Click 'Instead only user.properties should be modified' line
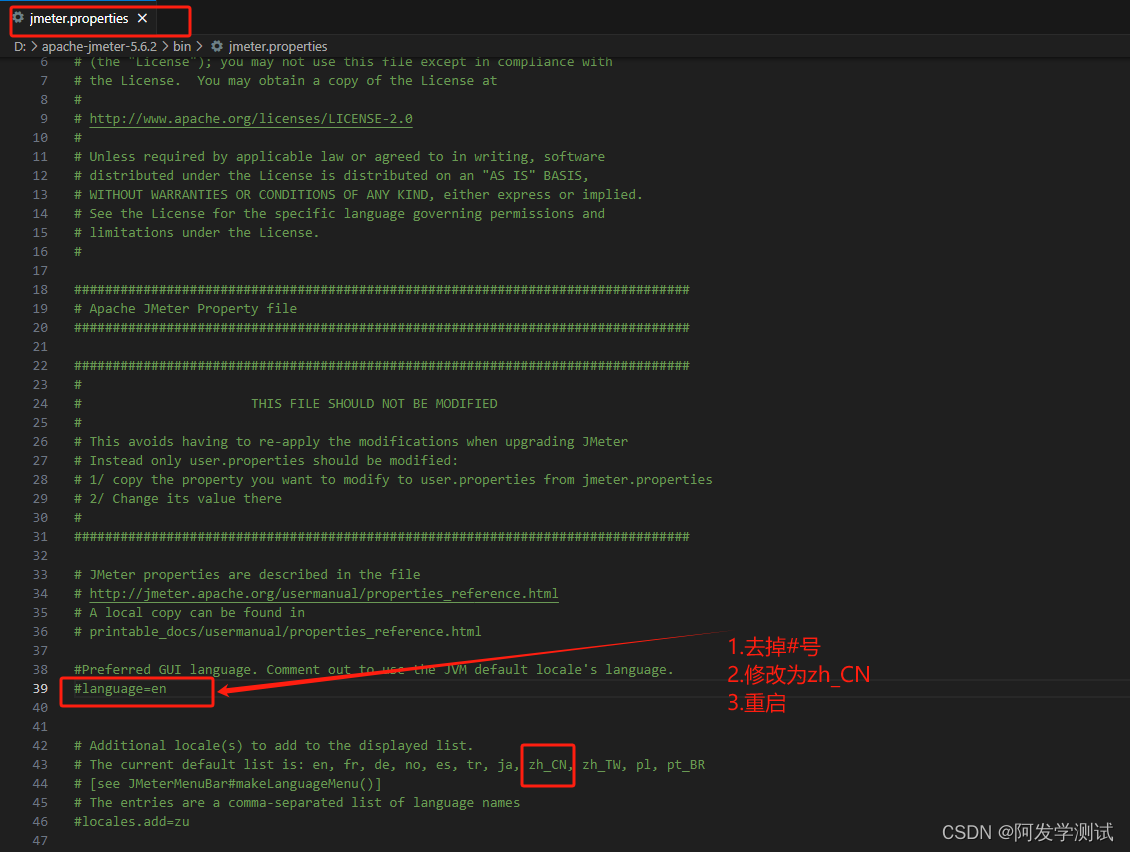Screen dimensions: 1130x852 [x=266, y=461]
